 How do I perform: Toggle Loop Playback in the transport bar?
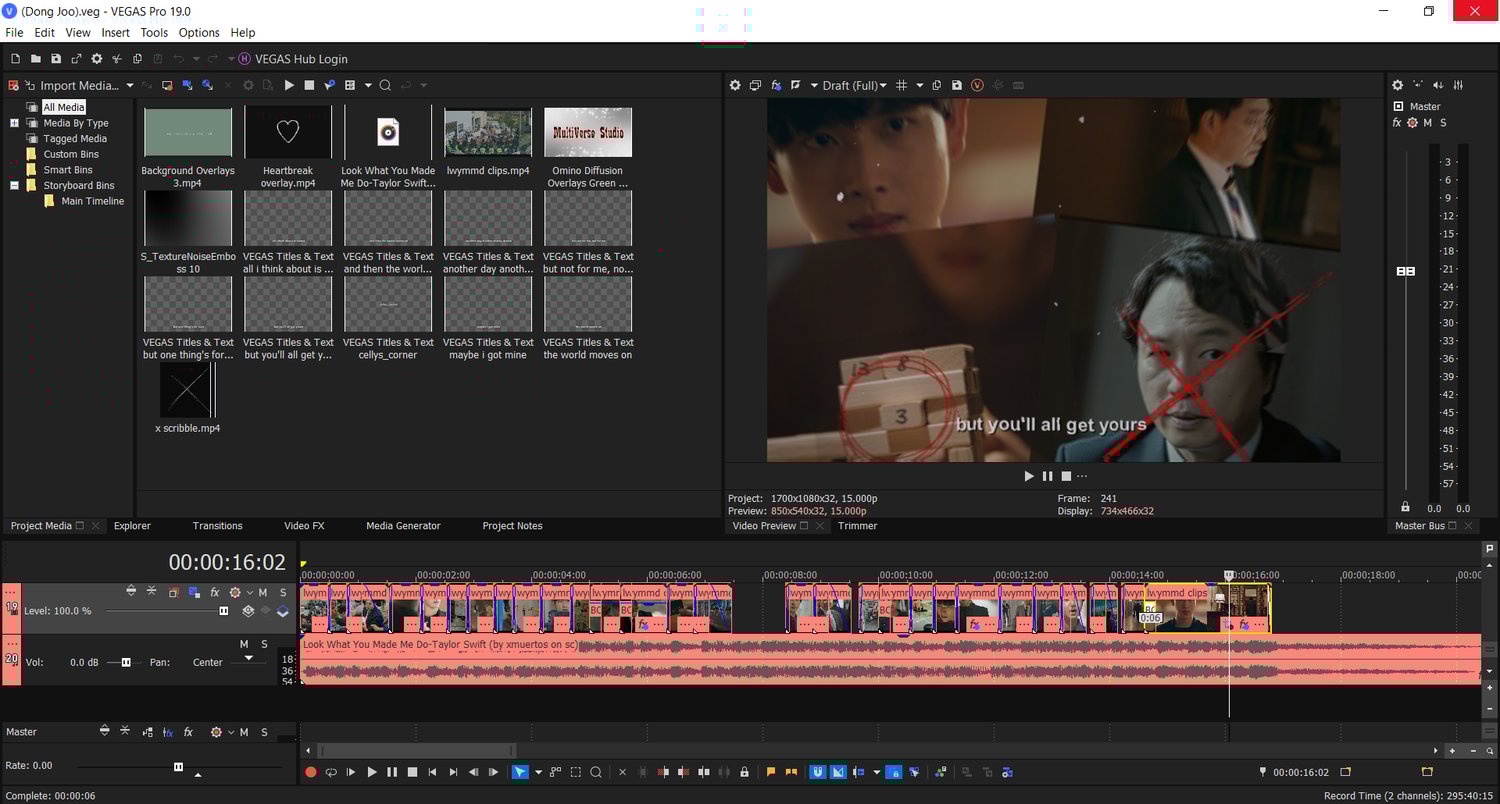click(331, 772)
